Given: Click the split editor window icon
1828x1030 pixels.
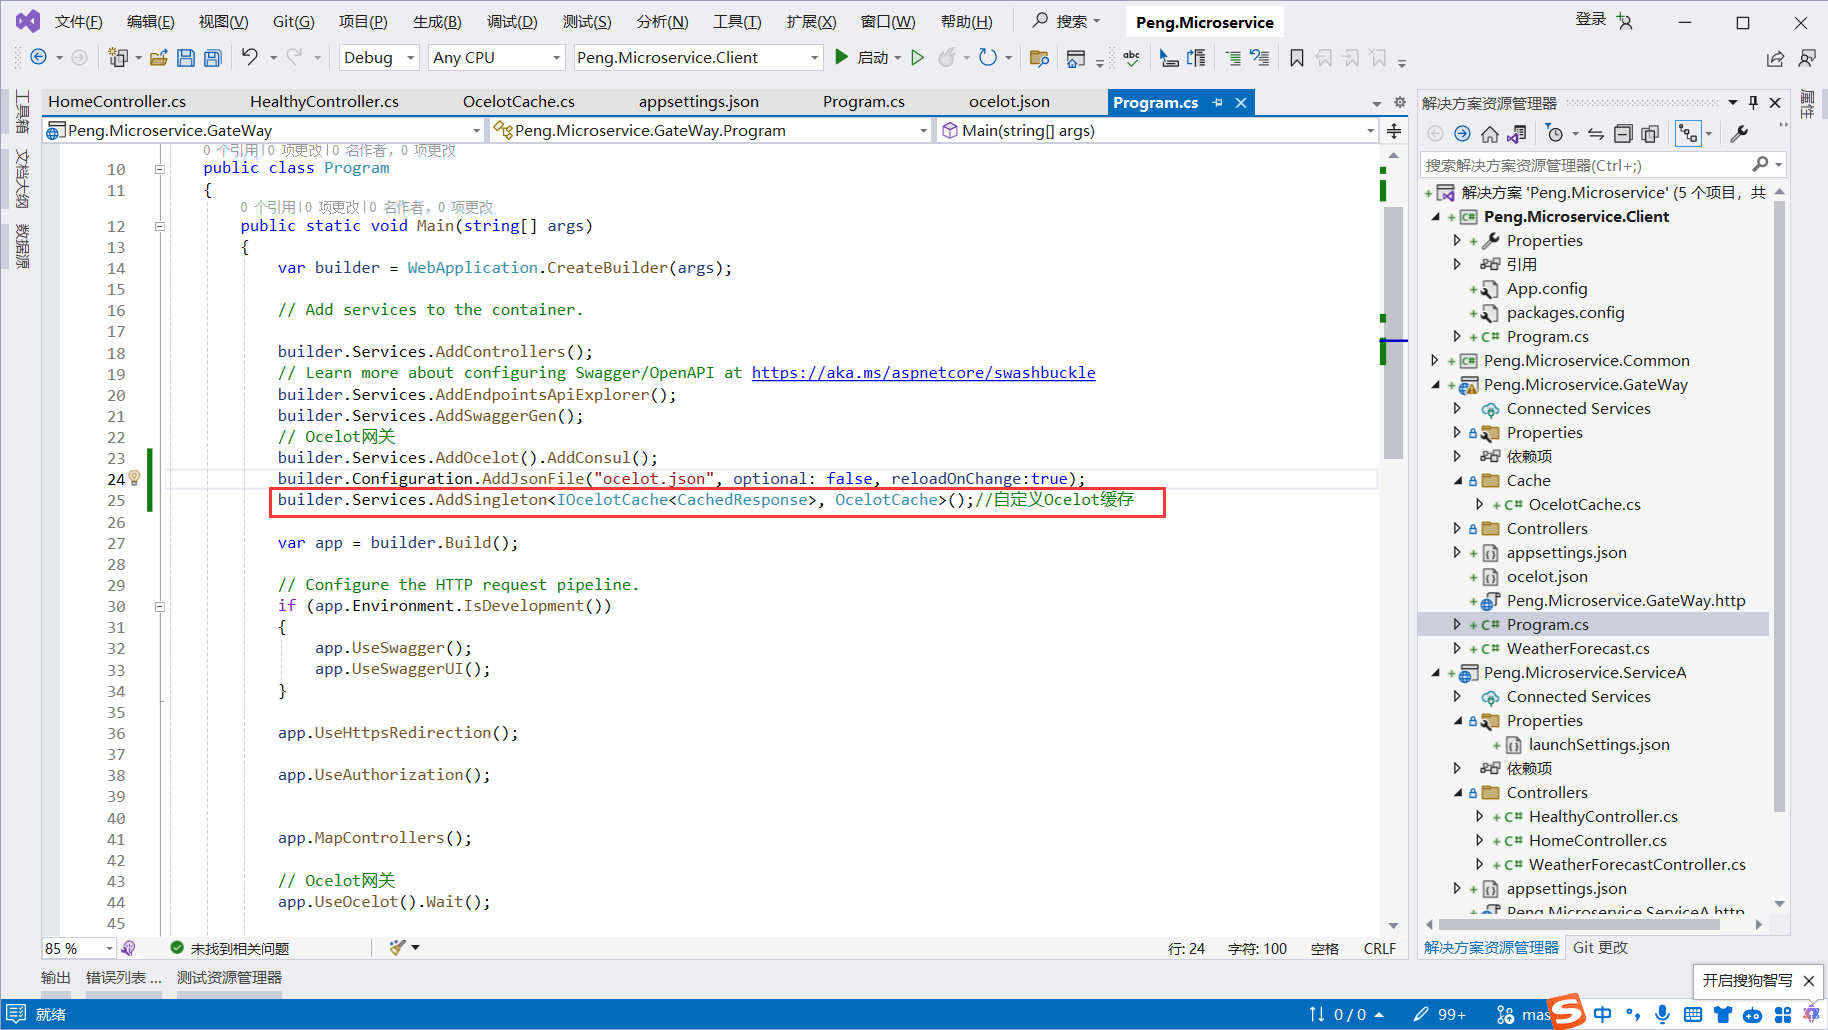Looking at the screenshot, I should click(1394, 130).
